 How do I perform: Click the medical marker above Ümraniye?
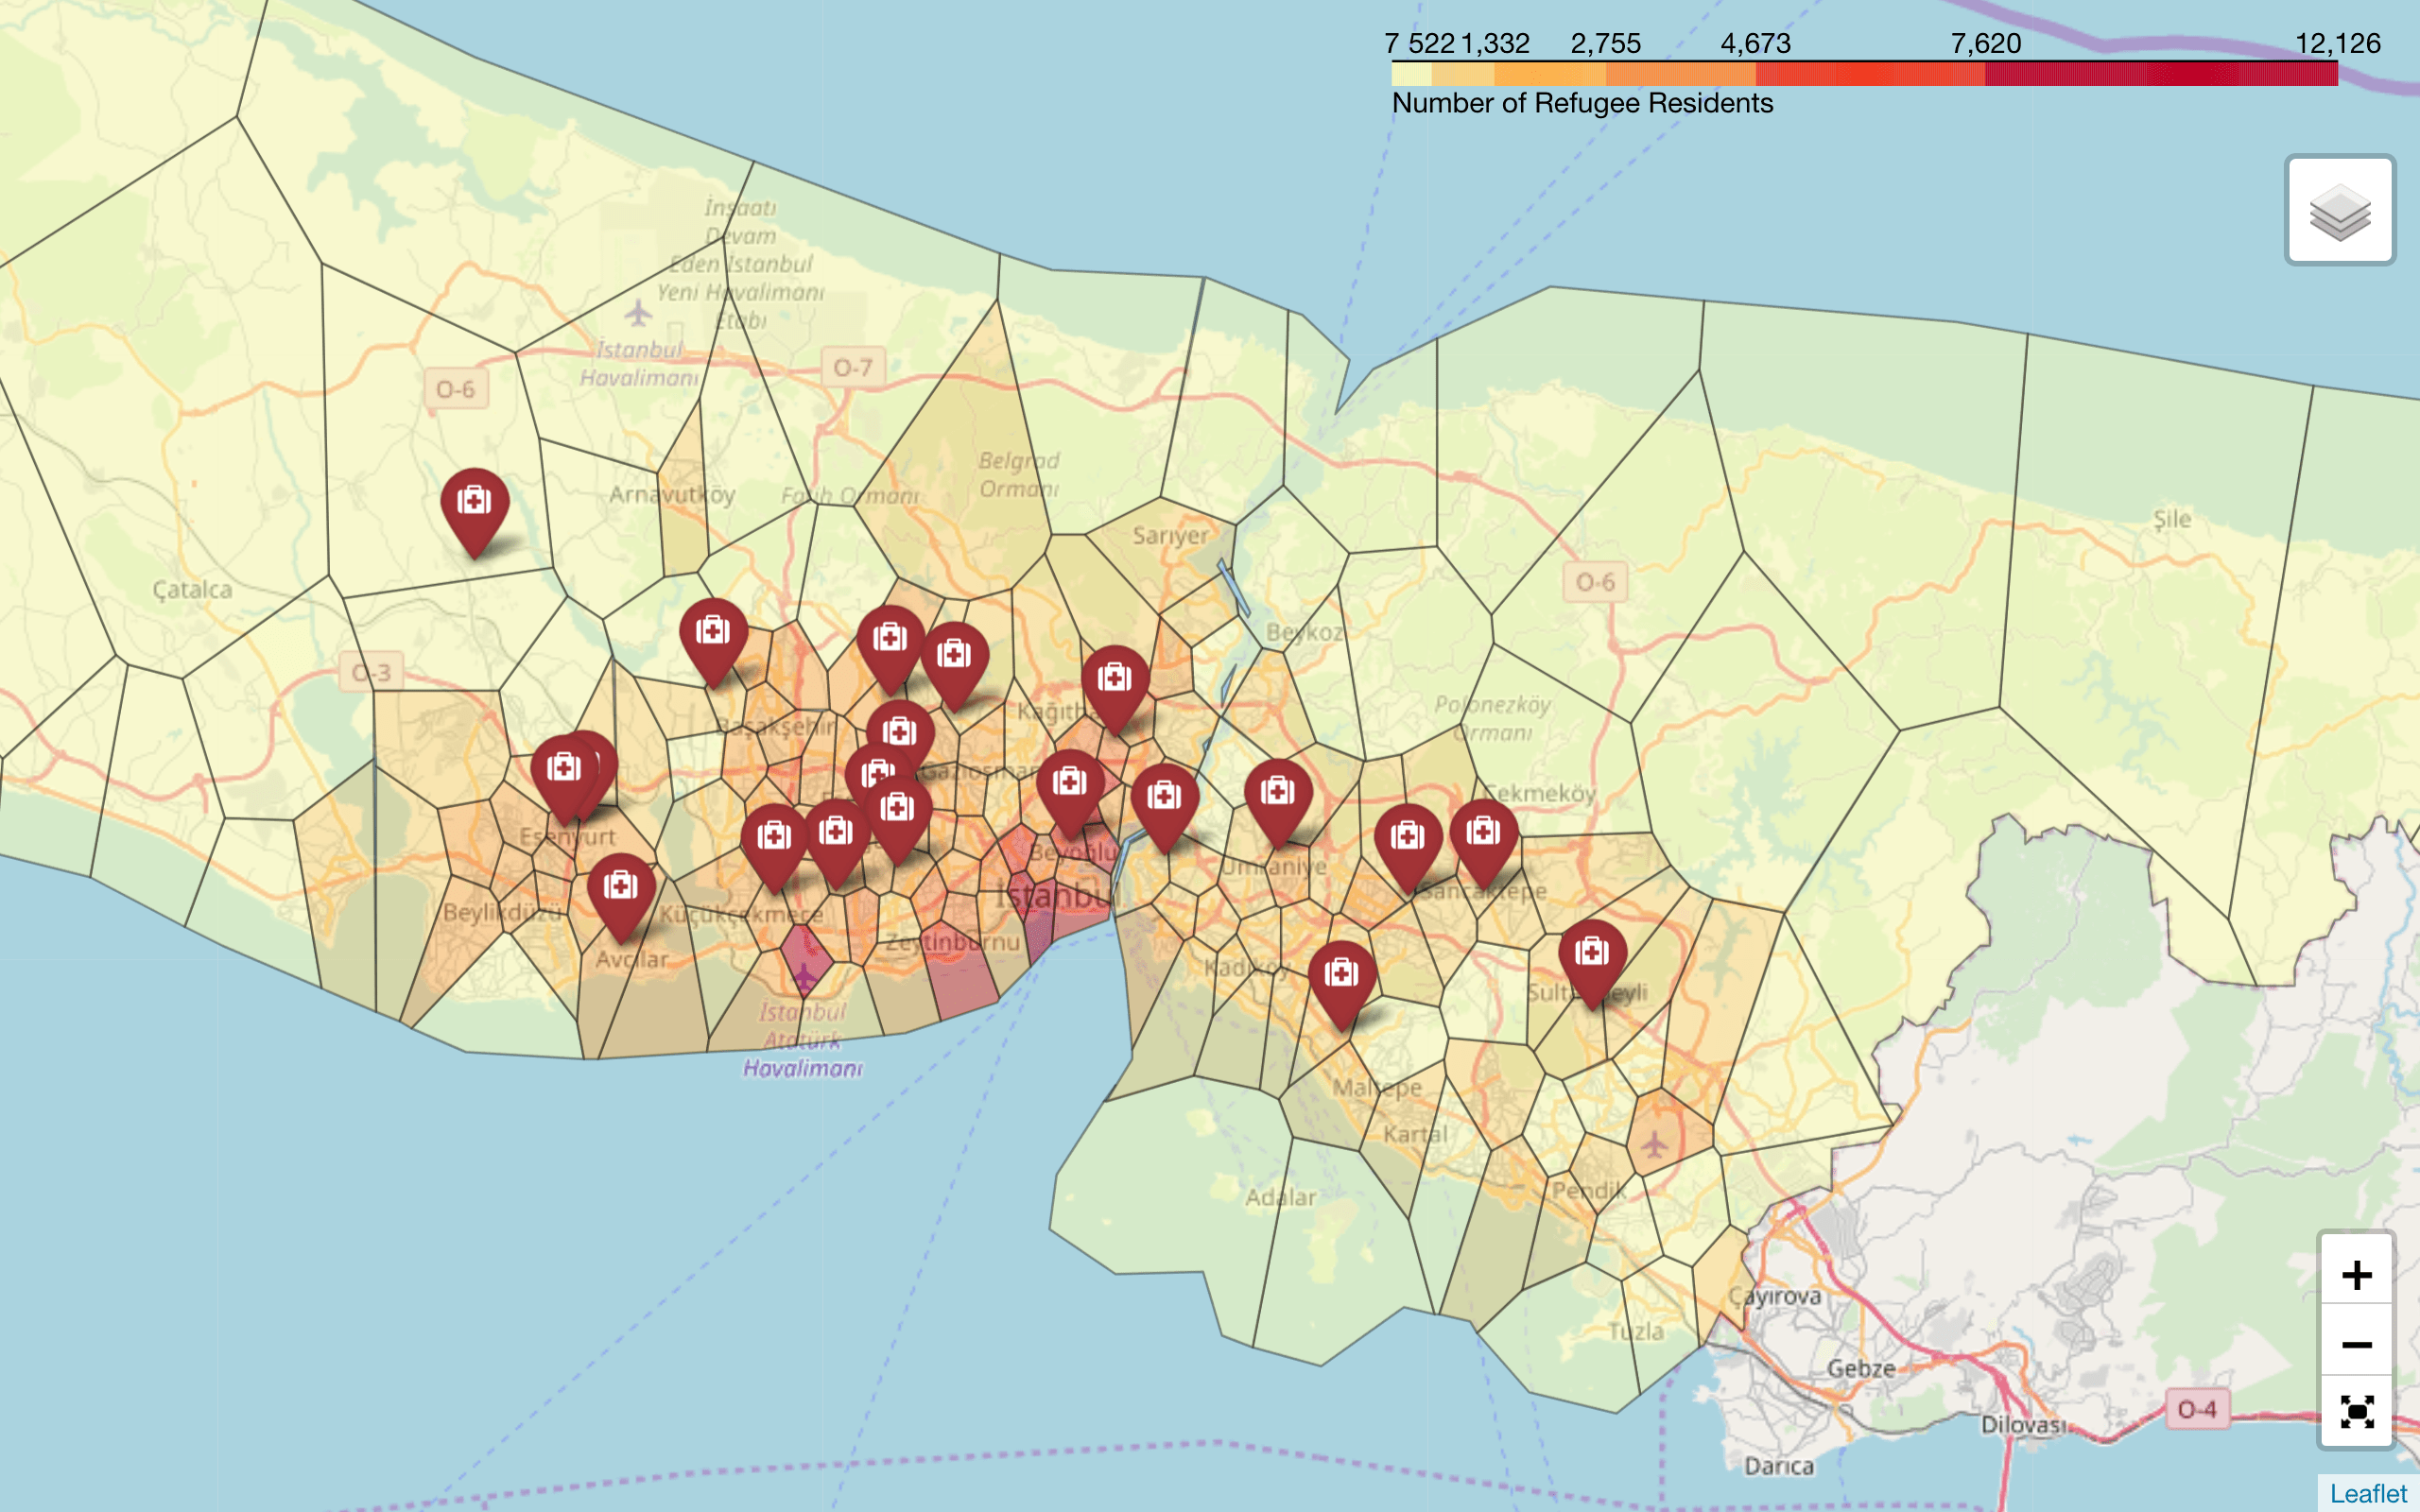coord(1277,795)
